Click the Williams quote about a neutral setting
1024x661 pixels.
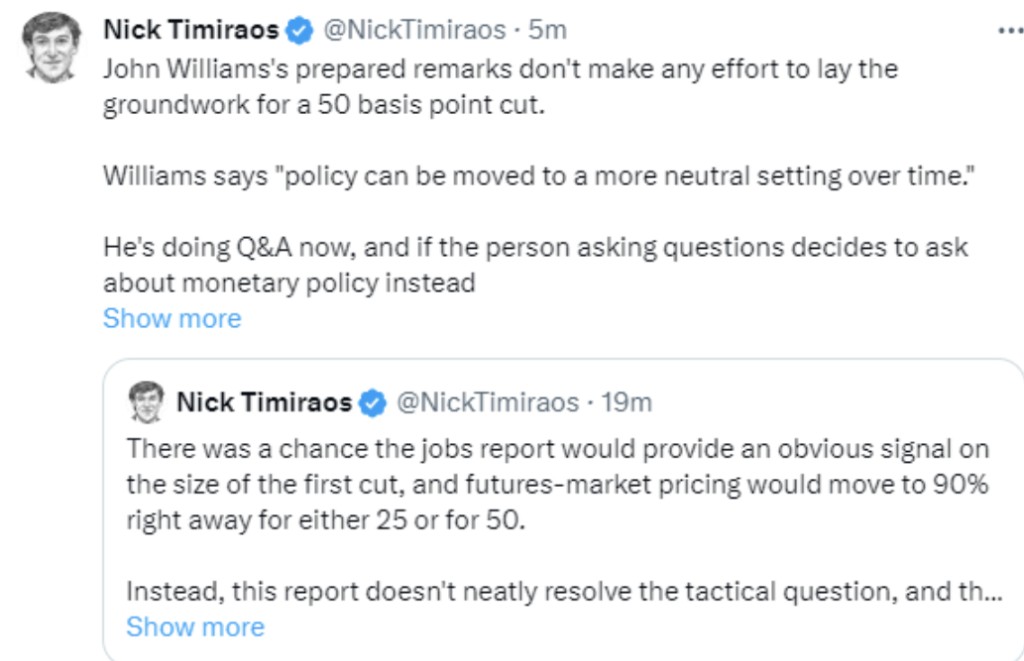[539, 176]
